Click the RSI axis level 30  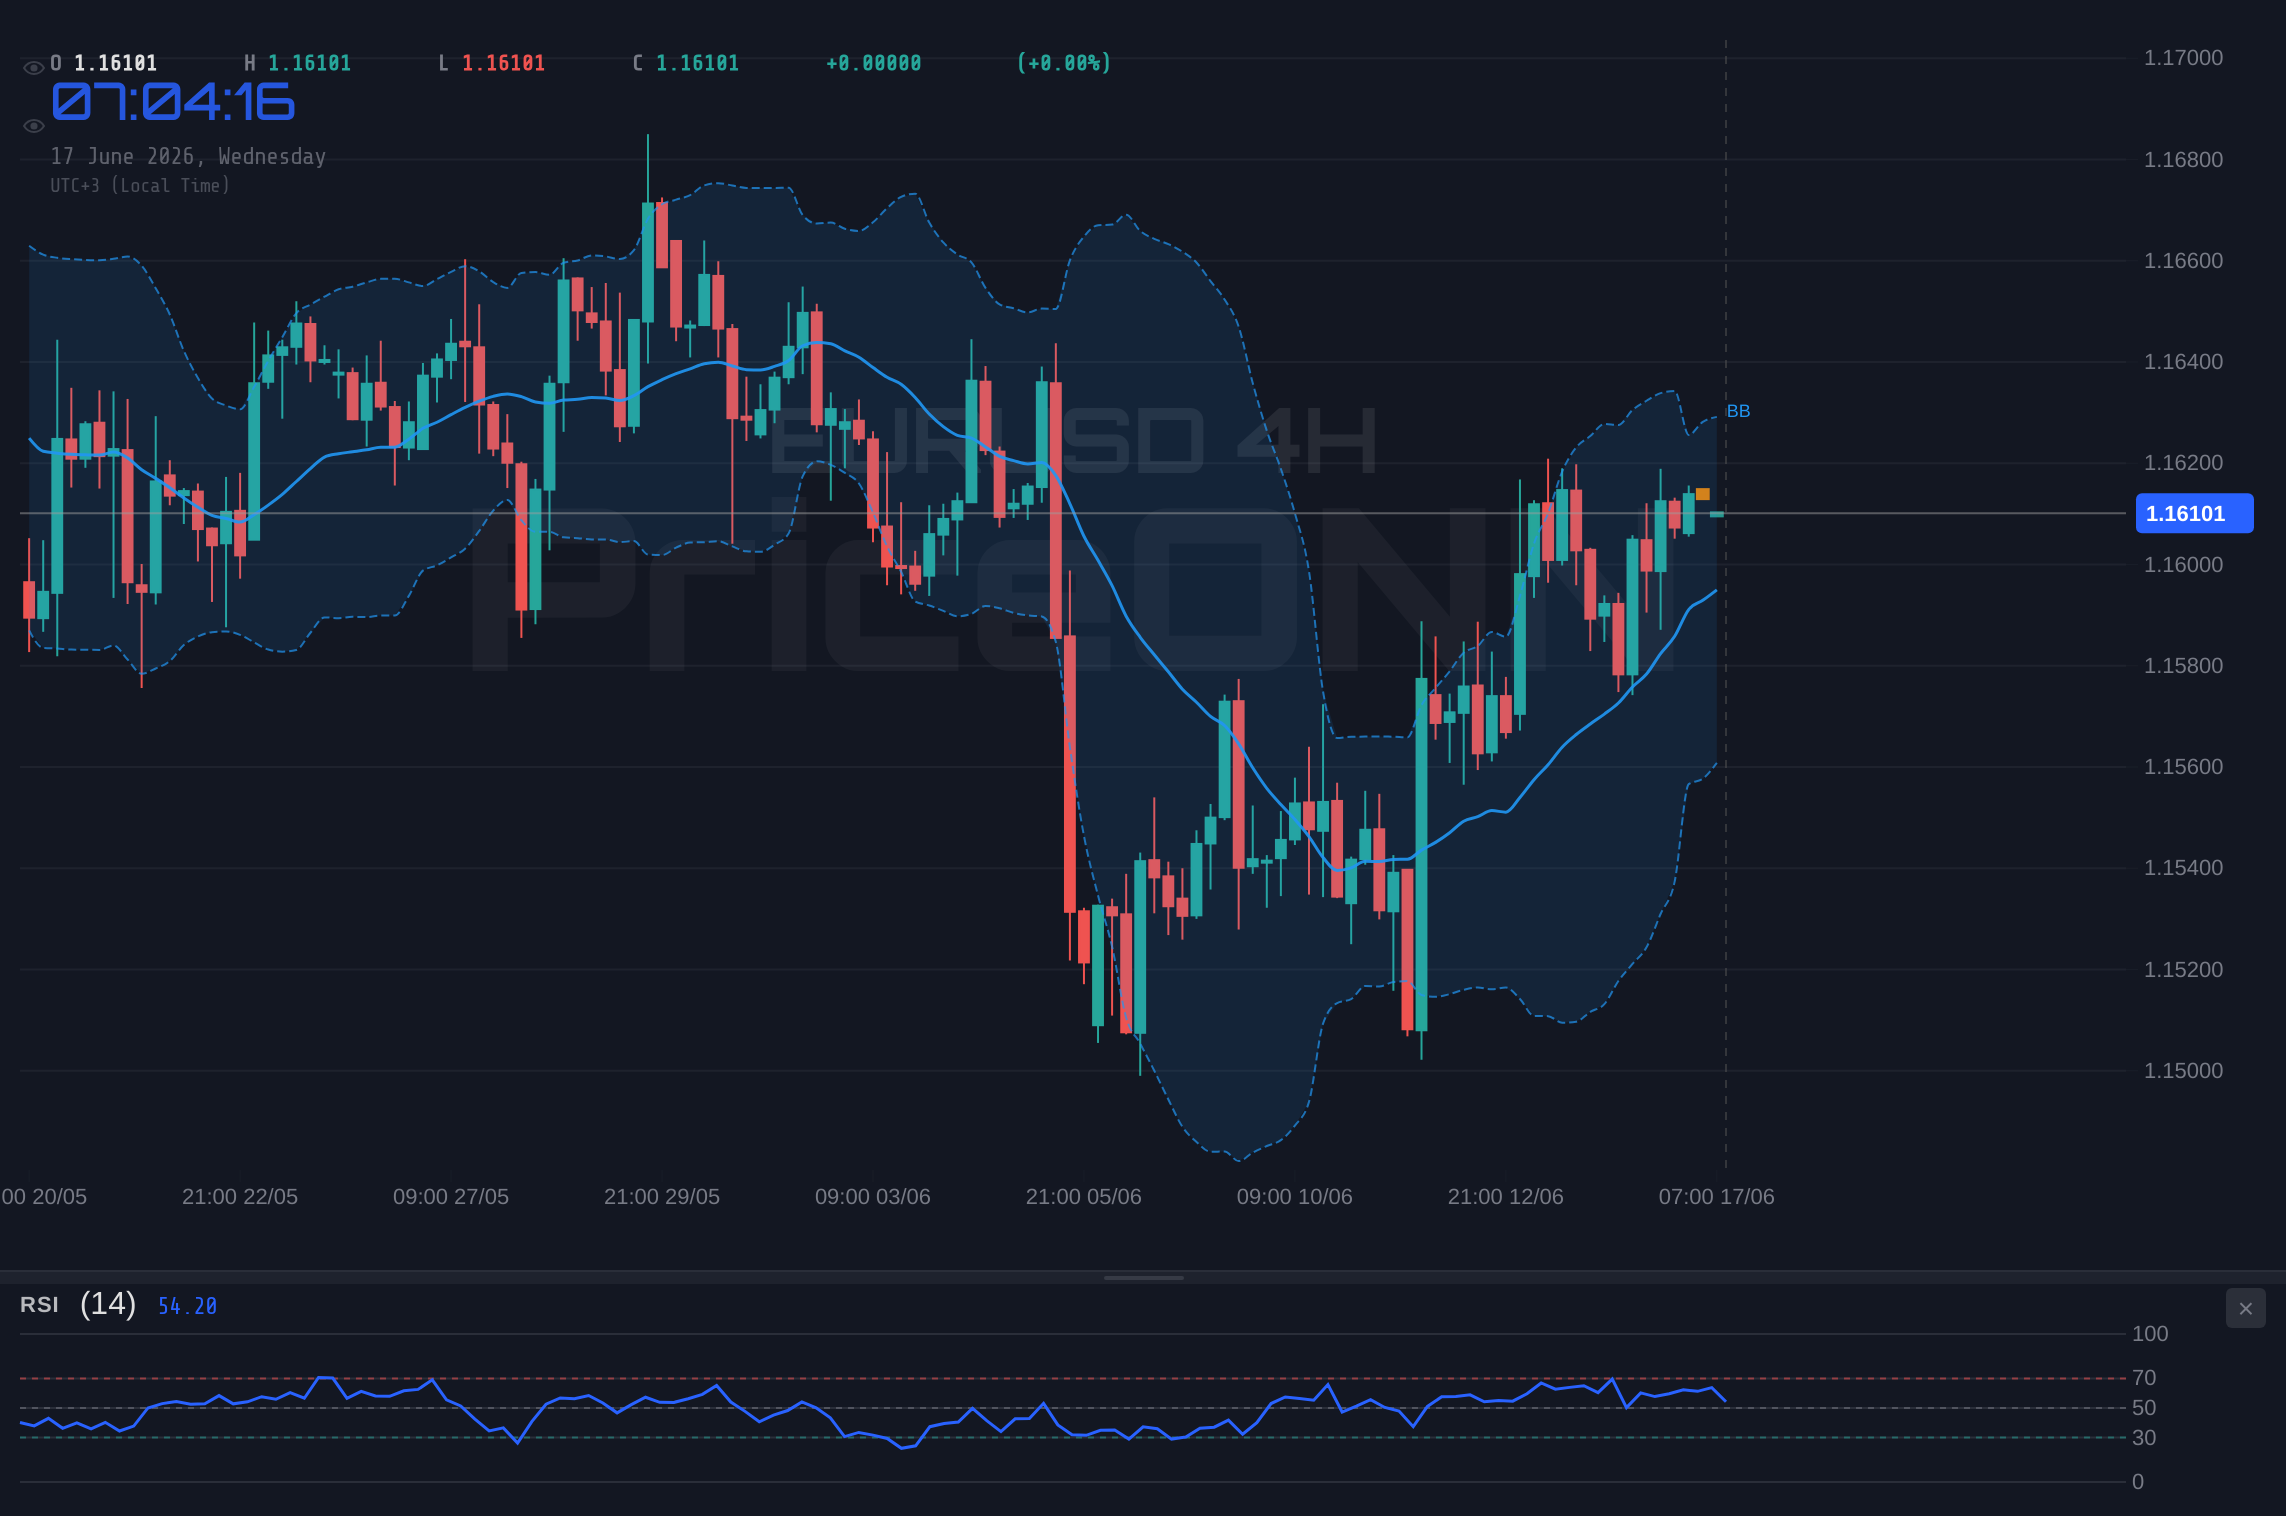click(x=2144, y=1438)
